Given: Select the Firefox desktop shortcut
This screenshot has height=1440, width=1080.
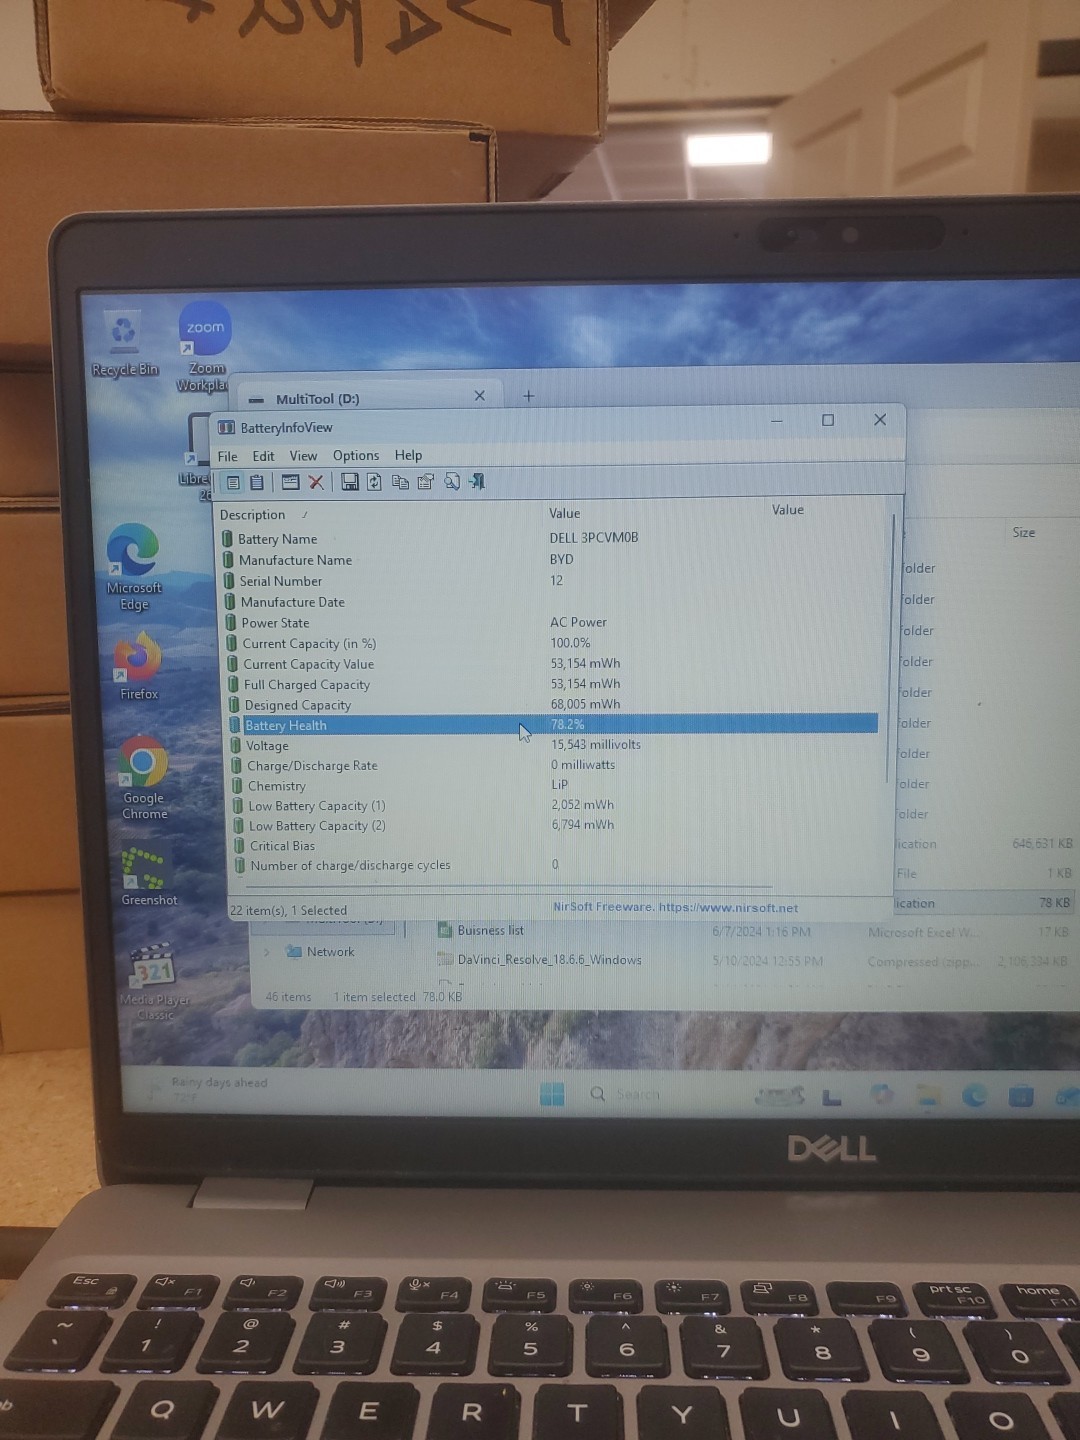Looking at the screenshot, I should click(x=138, y=665).
